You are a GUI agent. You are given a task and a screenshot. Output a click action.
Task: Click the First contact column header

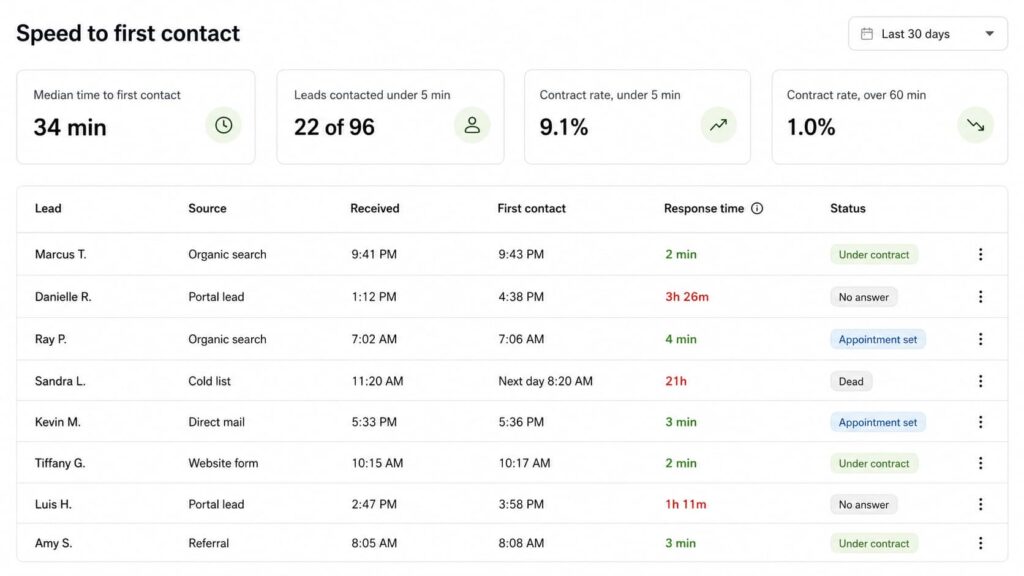pos(531,208)
